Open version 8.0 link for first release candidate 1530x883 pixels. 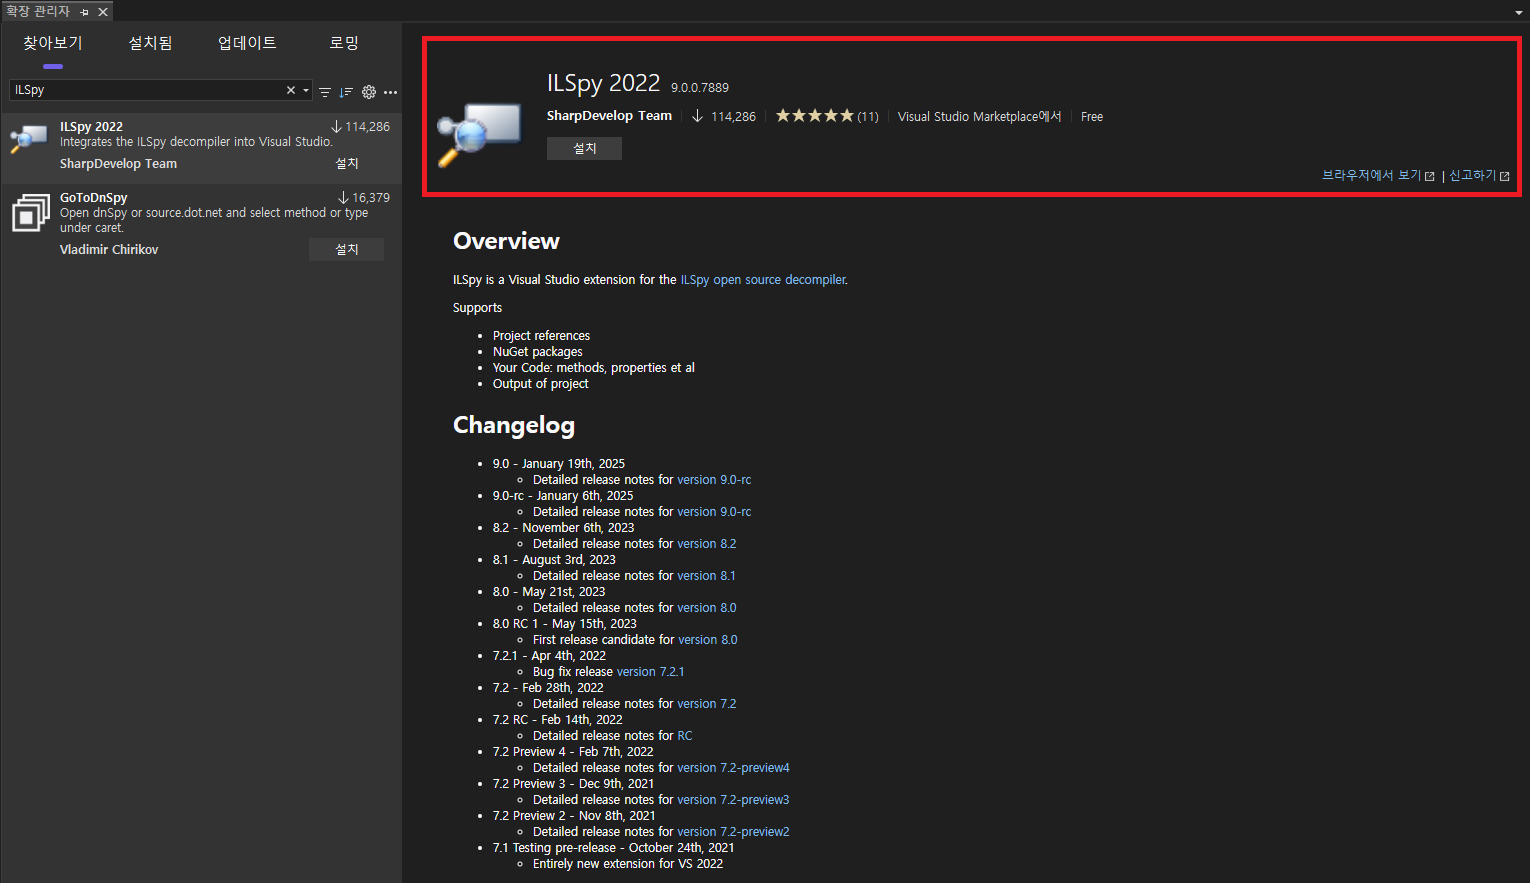tap(708, 640)
